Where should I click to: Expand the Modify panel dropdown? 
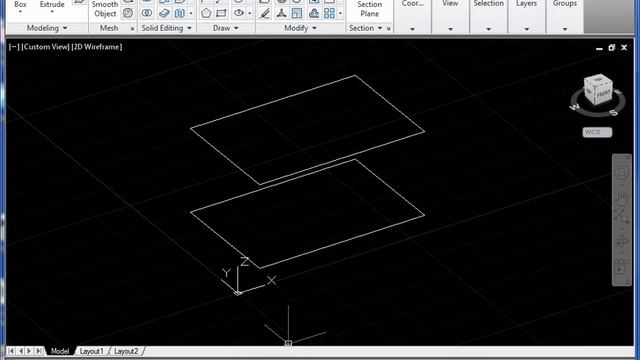[300, 28]
